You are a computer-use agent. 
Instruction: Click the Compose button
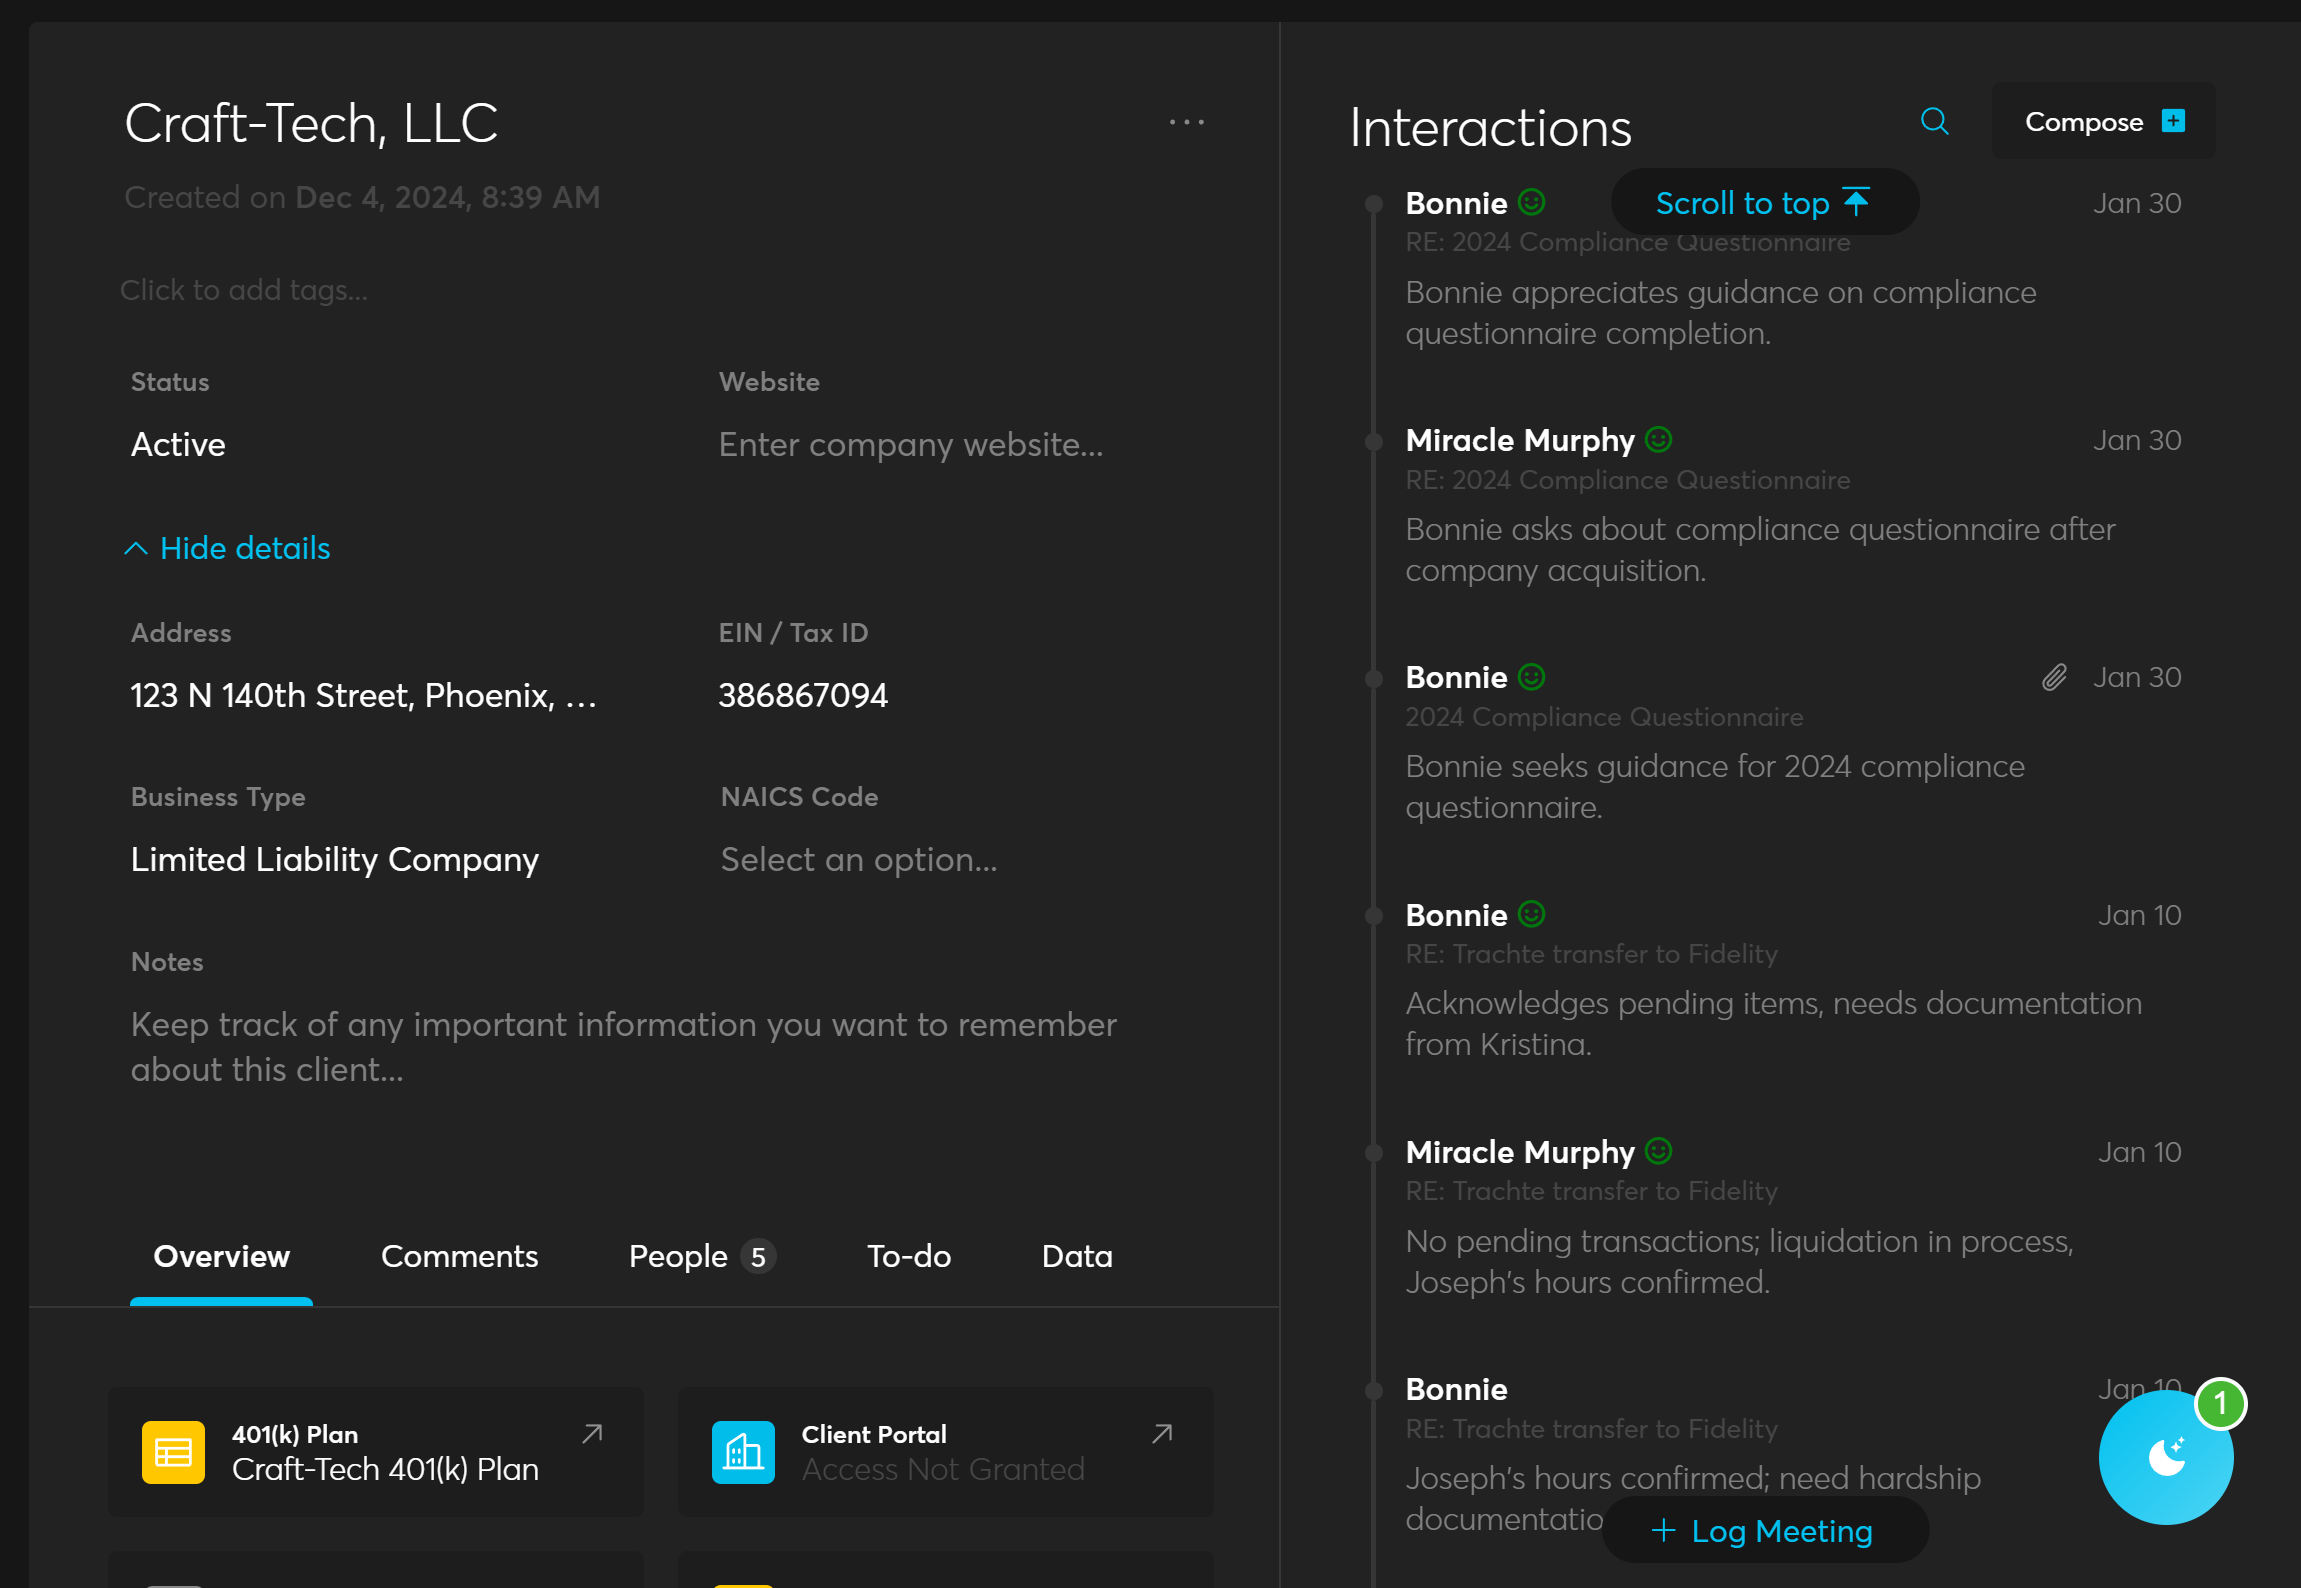[x=2102, y=122]
